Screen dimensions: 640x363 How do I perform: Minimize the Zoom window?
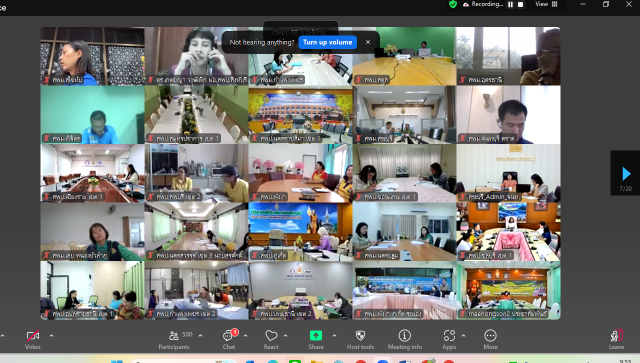(583, 4)
